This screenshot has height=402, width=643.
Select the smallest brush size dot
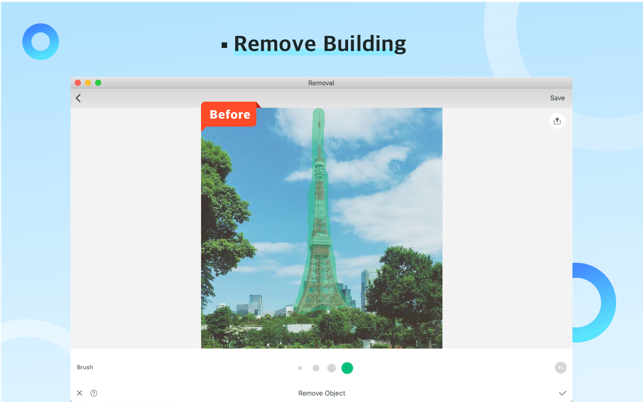300,368
